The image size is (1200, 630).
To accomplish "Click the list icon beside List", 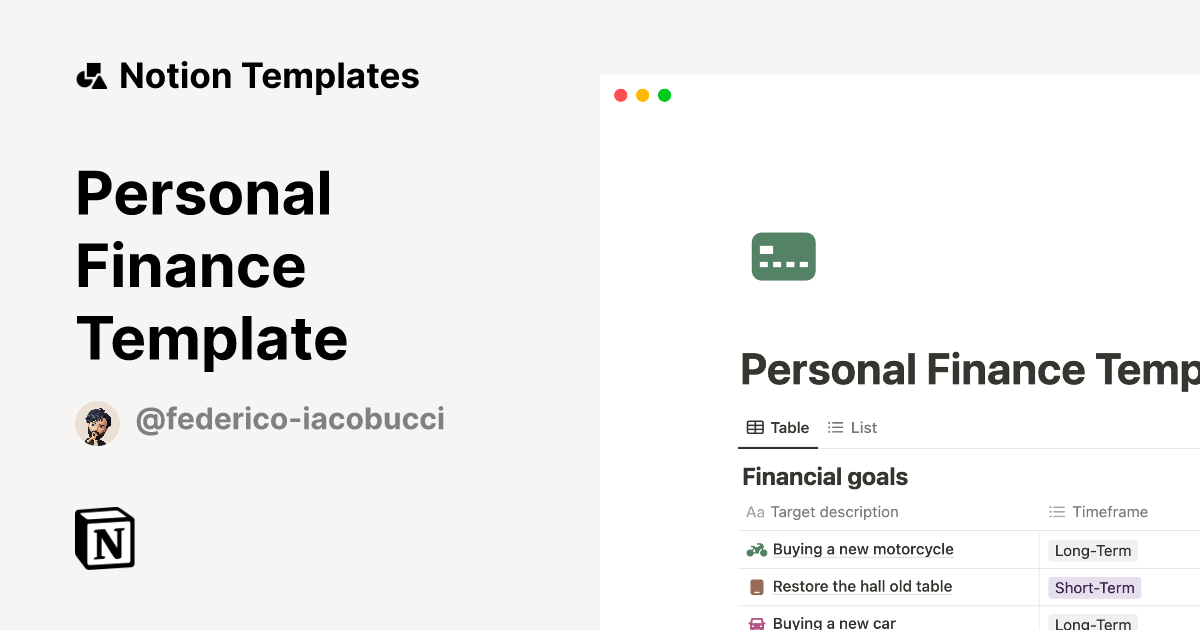I will click(834, 427).
